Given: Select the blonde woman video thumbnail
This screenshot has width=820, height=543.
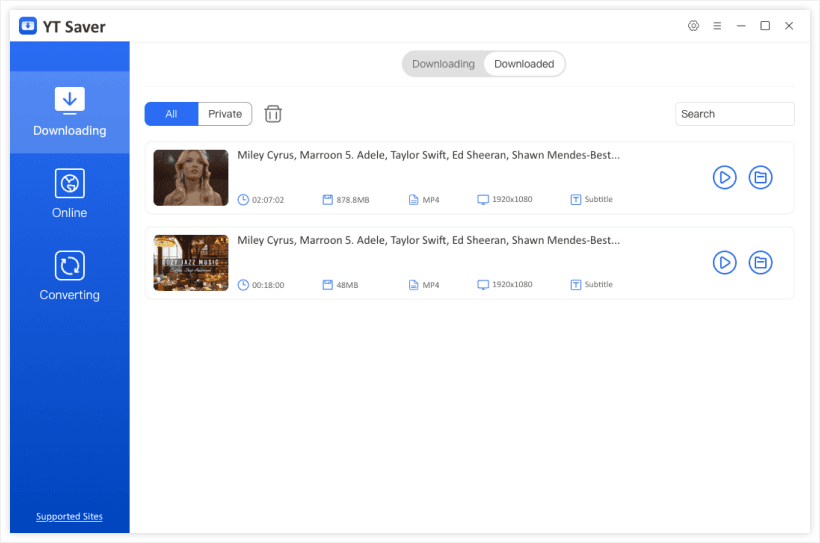Looking at the screenshot, I should (x=191, y=178).
